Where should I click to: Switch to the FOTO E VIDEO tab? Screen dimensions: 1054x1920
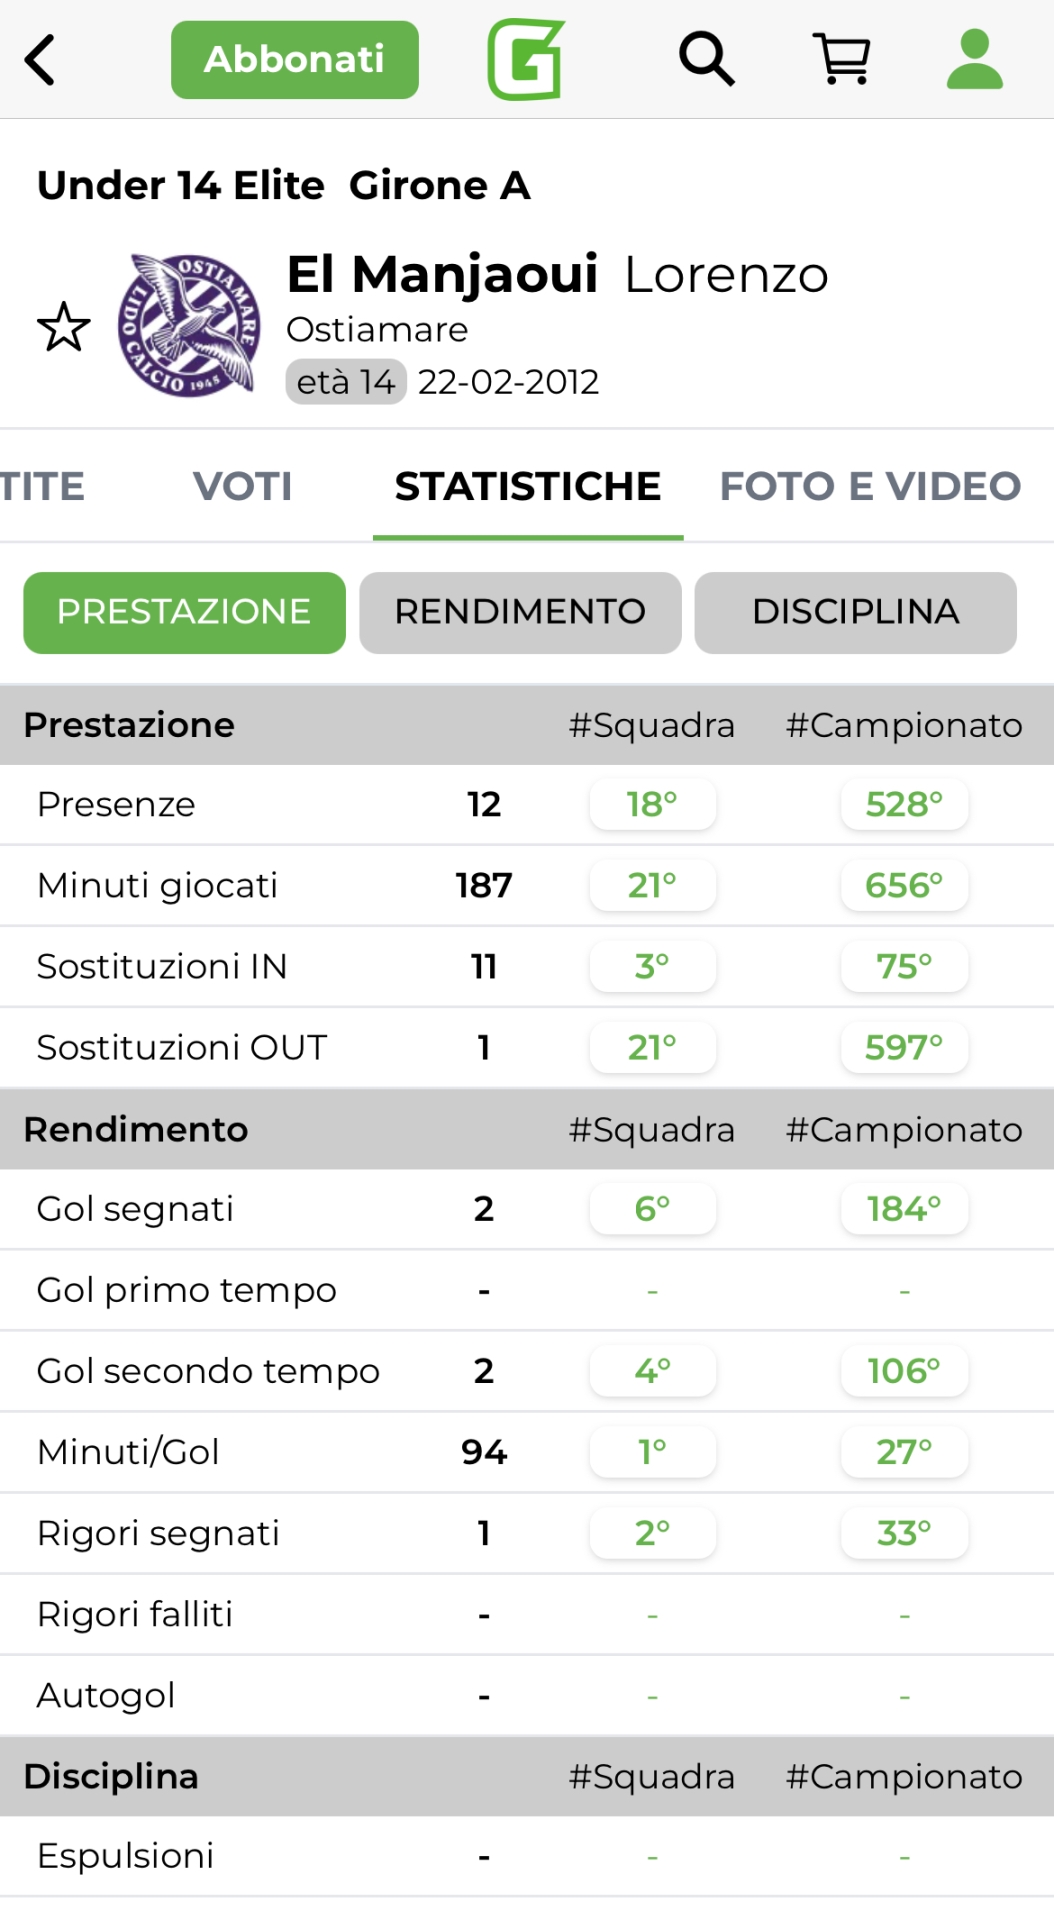[870, 487]
